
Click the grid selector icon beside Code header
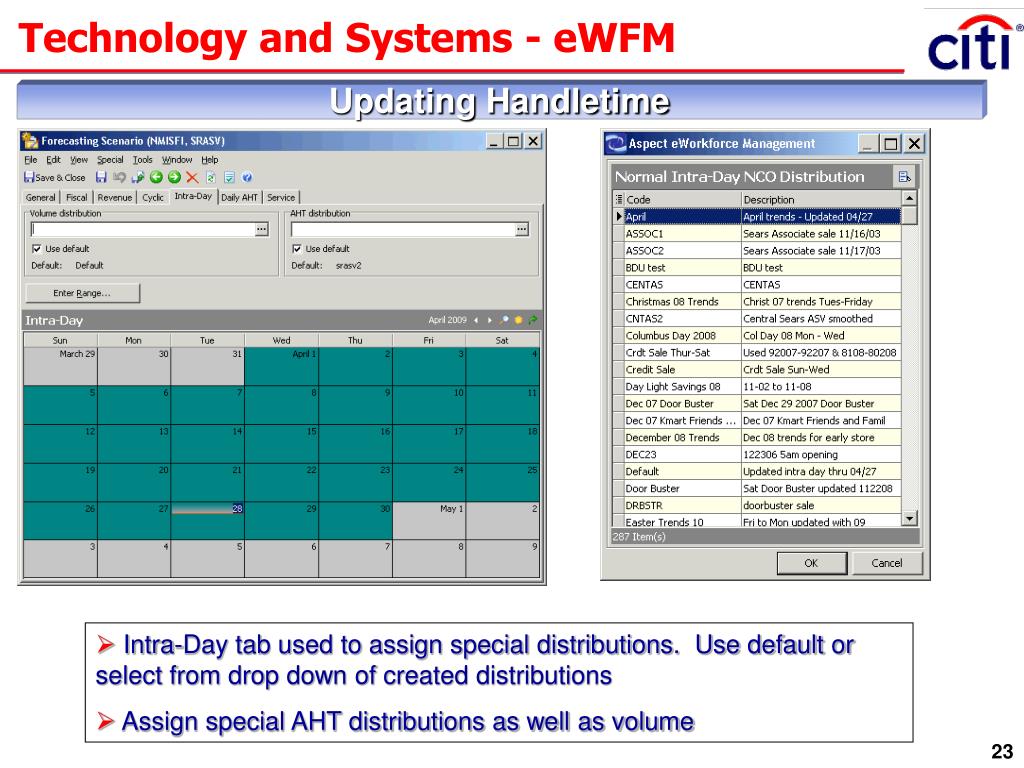point(618,199)
